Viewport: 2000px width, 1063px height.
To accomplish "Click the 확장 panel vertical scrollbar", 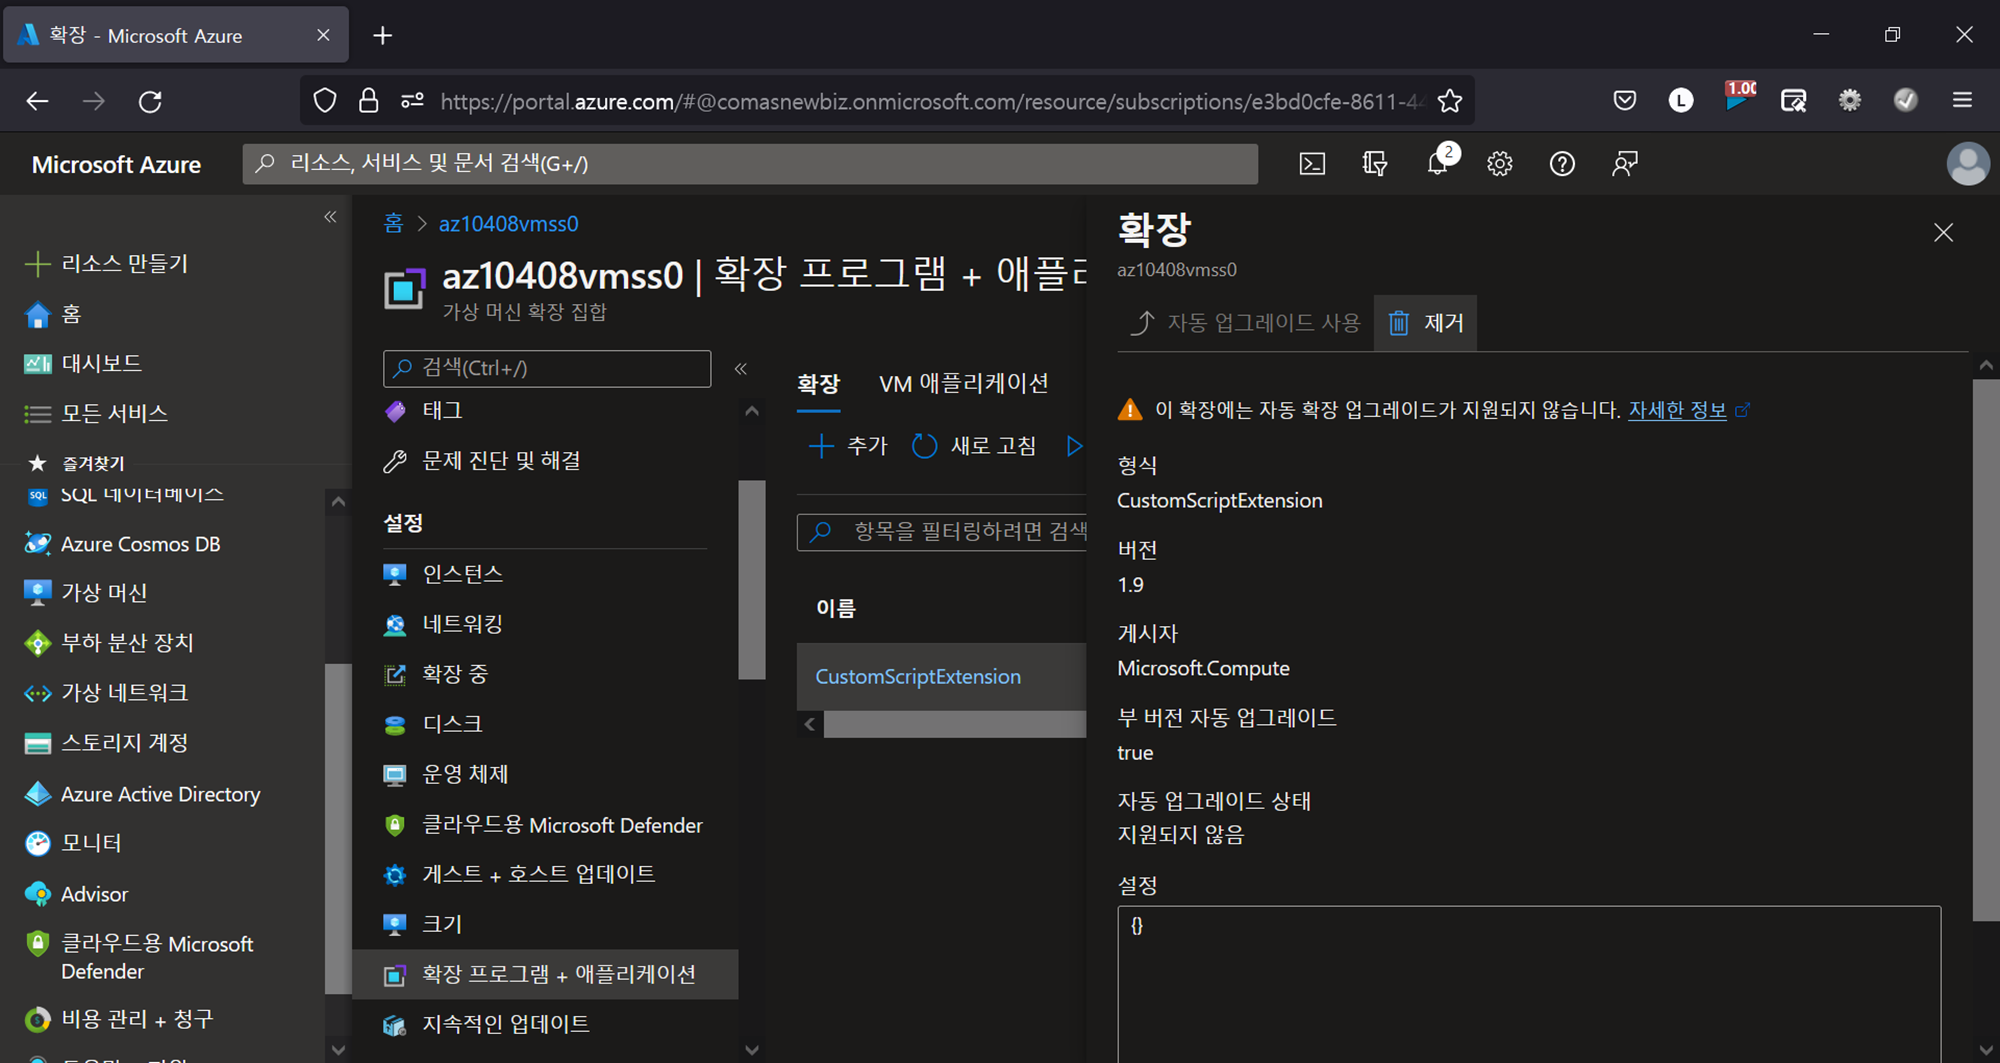I will click(x=1986, y=650).
